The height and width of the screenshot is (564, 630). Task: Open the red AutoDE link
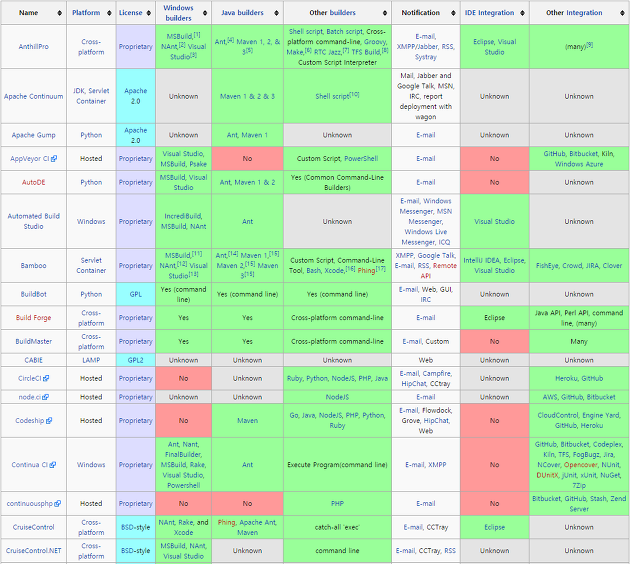point(33,182)
